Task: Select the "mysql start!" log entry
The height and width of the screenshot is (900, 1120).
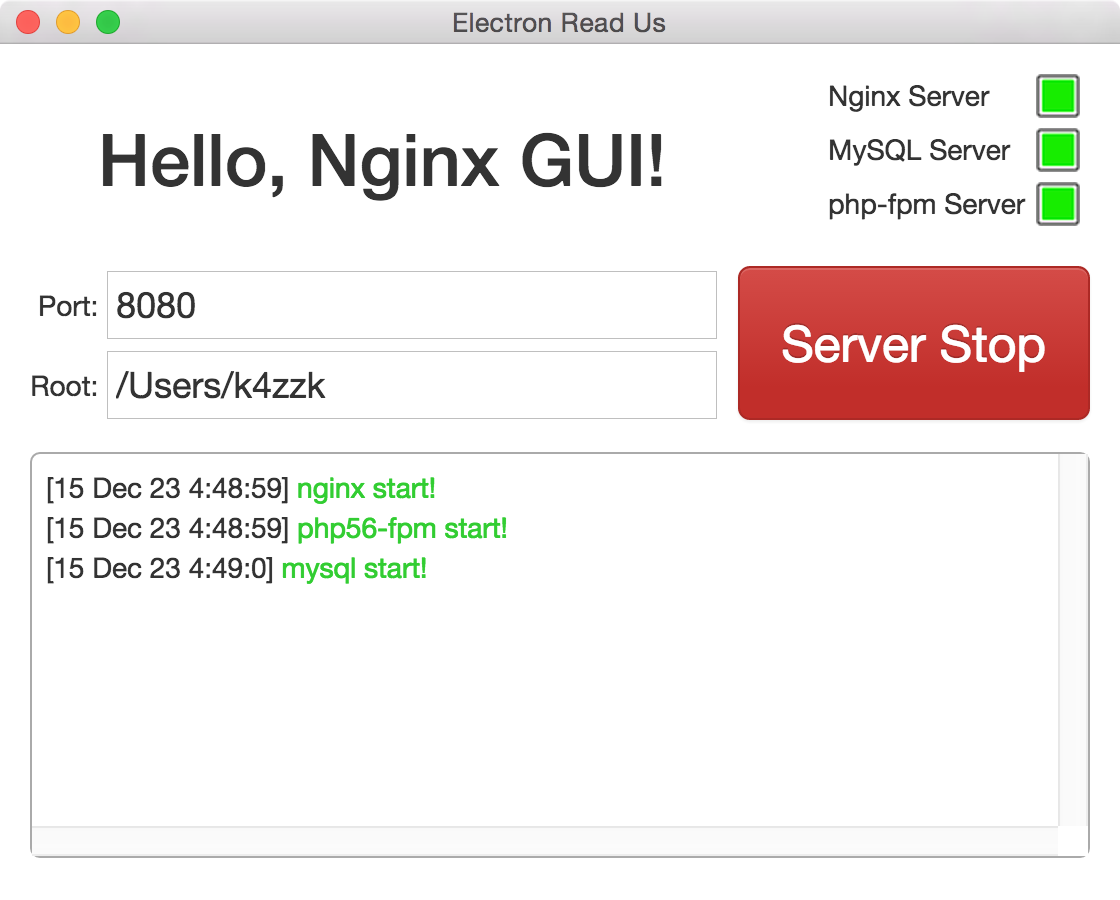Action: 355,569
